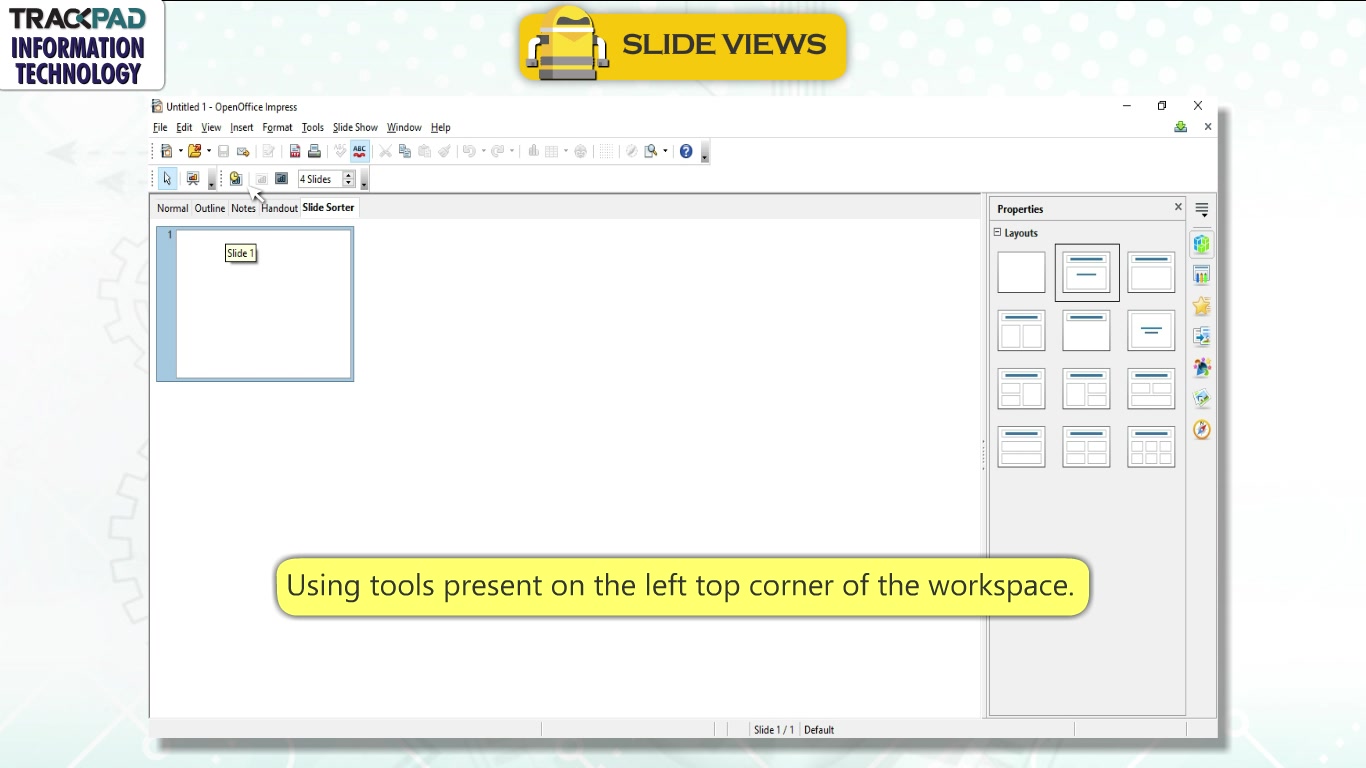This screenshot has height=768, width=1366.
Task: Open the Window menu
Action: [404, 127]
